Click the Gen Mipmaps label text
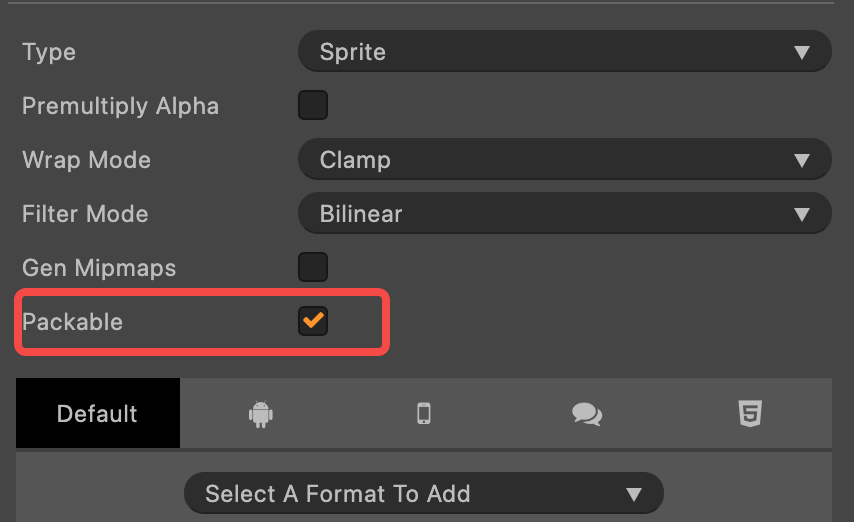This screenshot has height=522, width=854. (x=99, y=268)
